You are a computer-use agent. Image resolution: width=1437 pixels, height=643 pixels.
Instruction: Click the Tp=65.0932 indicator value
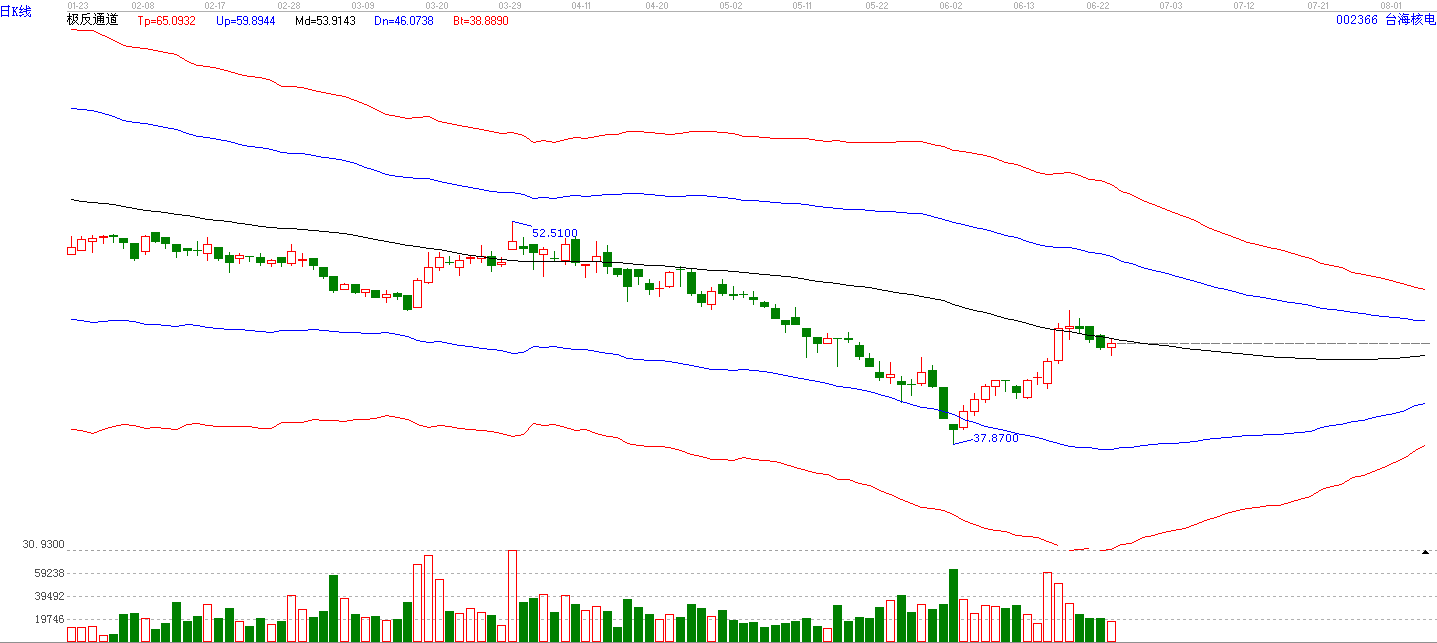pyautogui.click(x=166, y=20)
